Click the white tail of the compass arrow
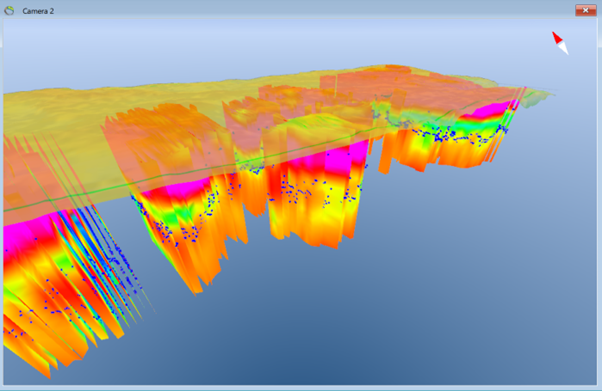 point(564,48)
